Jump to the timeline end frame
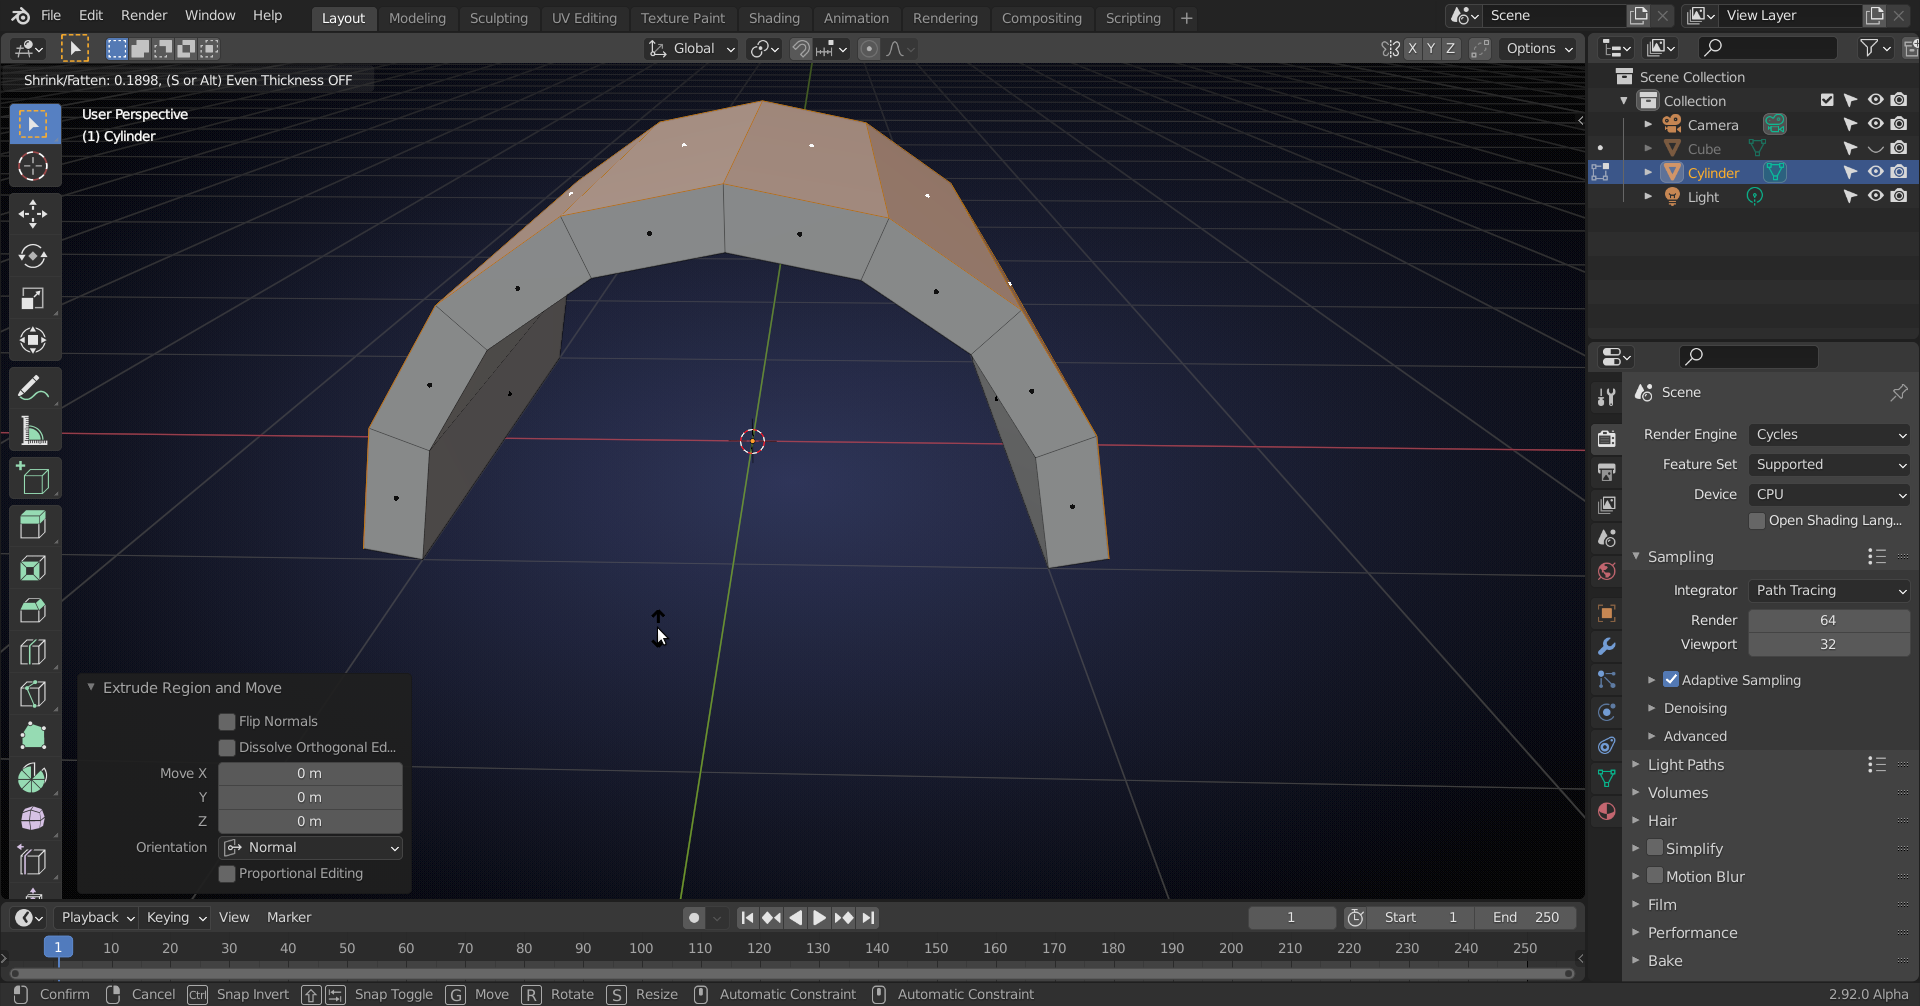 point(868,918)
